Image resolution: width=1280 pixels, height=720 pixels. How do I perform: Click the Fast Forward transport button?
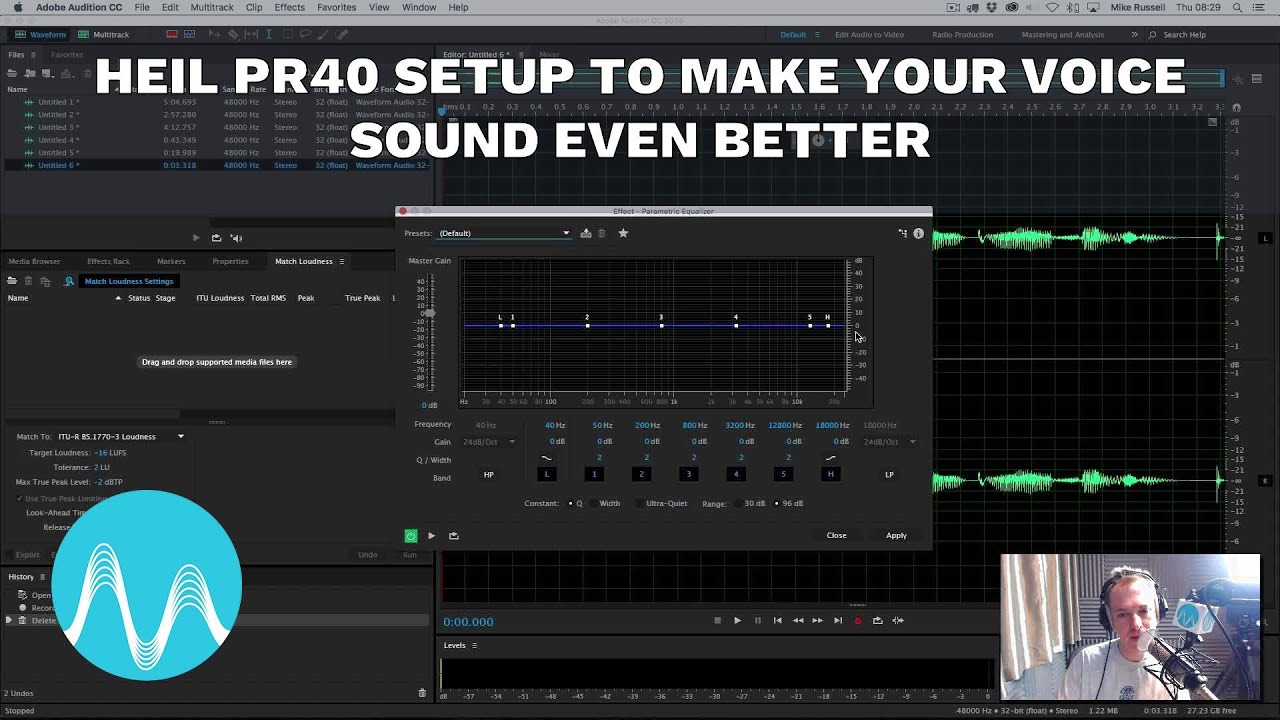[x=817, y=621]
